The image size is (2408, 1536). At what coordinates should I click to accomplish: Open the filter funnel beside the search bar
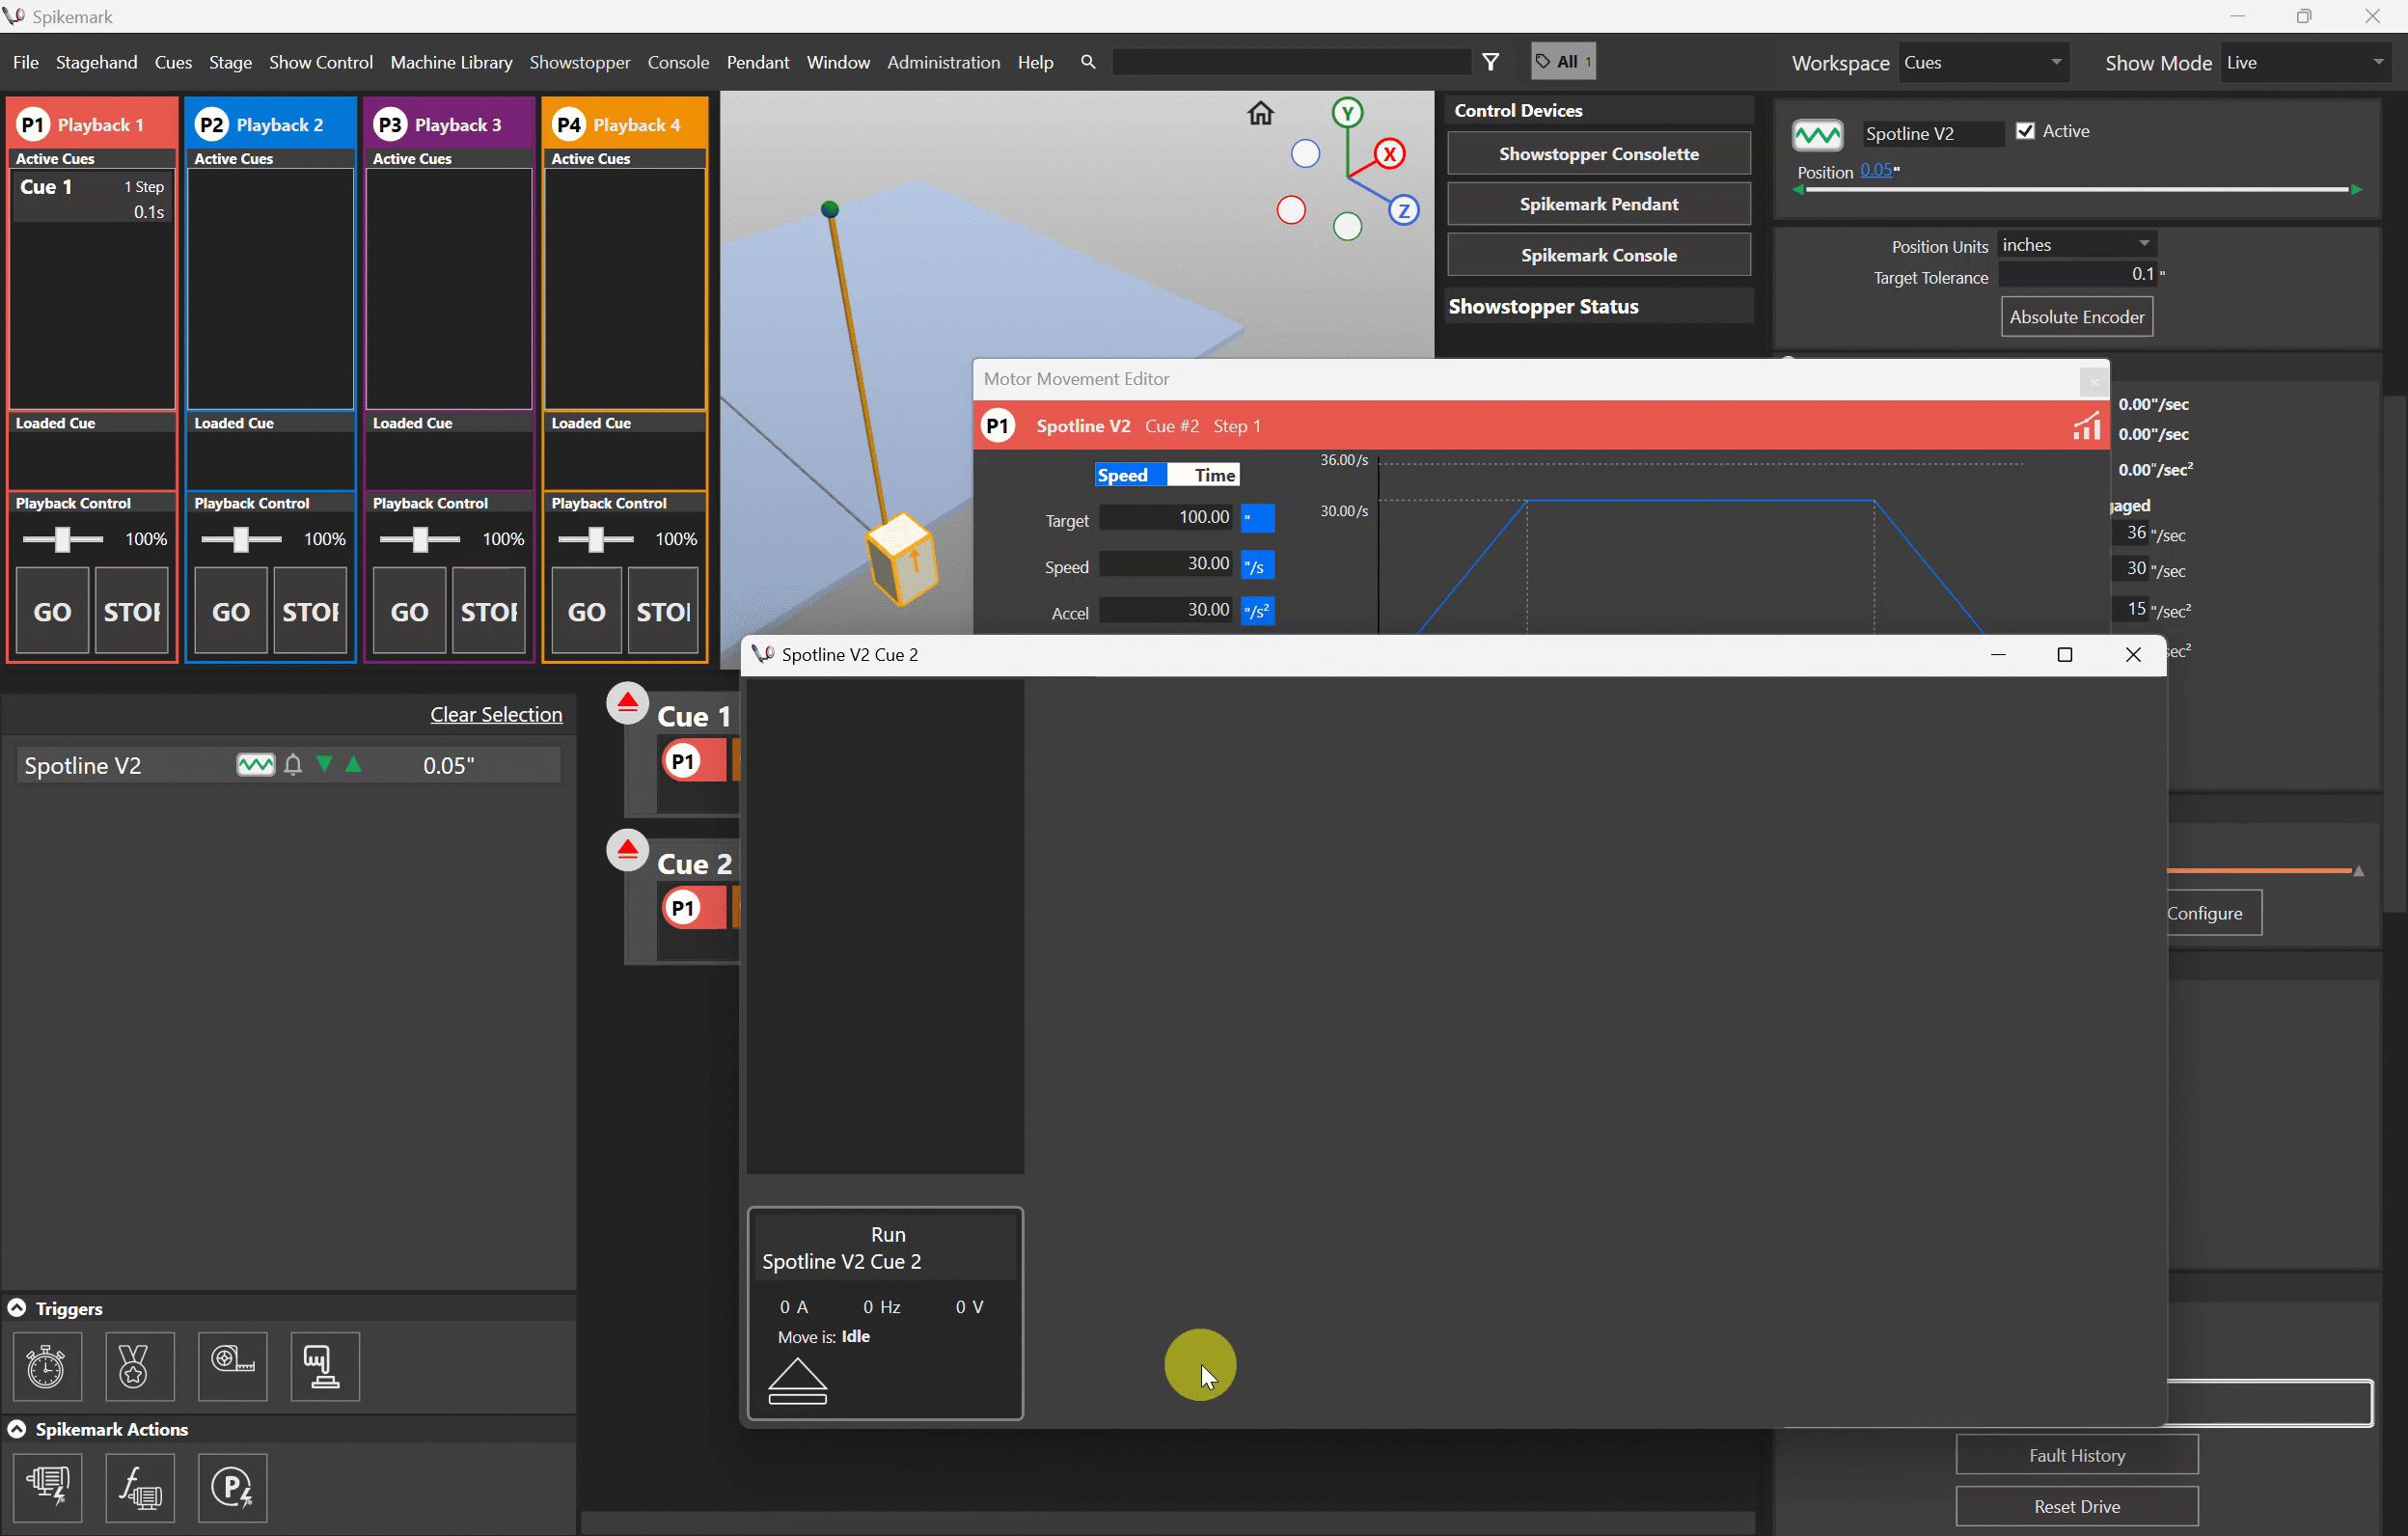coord(1491,61)
